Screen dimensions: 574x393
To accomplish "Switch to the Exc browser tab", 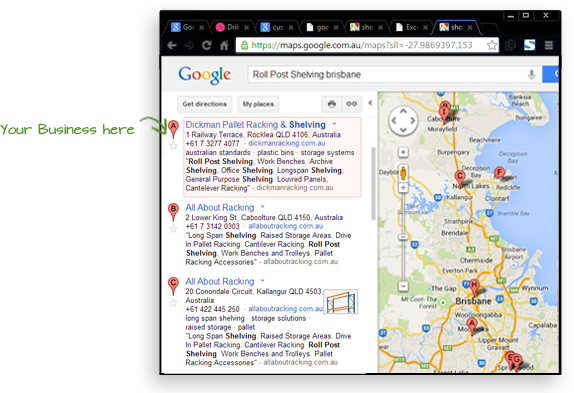I will [411, 27].
